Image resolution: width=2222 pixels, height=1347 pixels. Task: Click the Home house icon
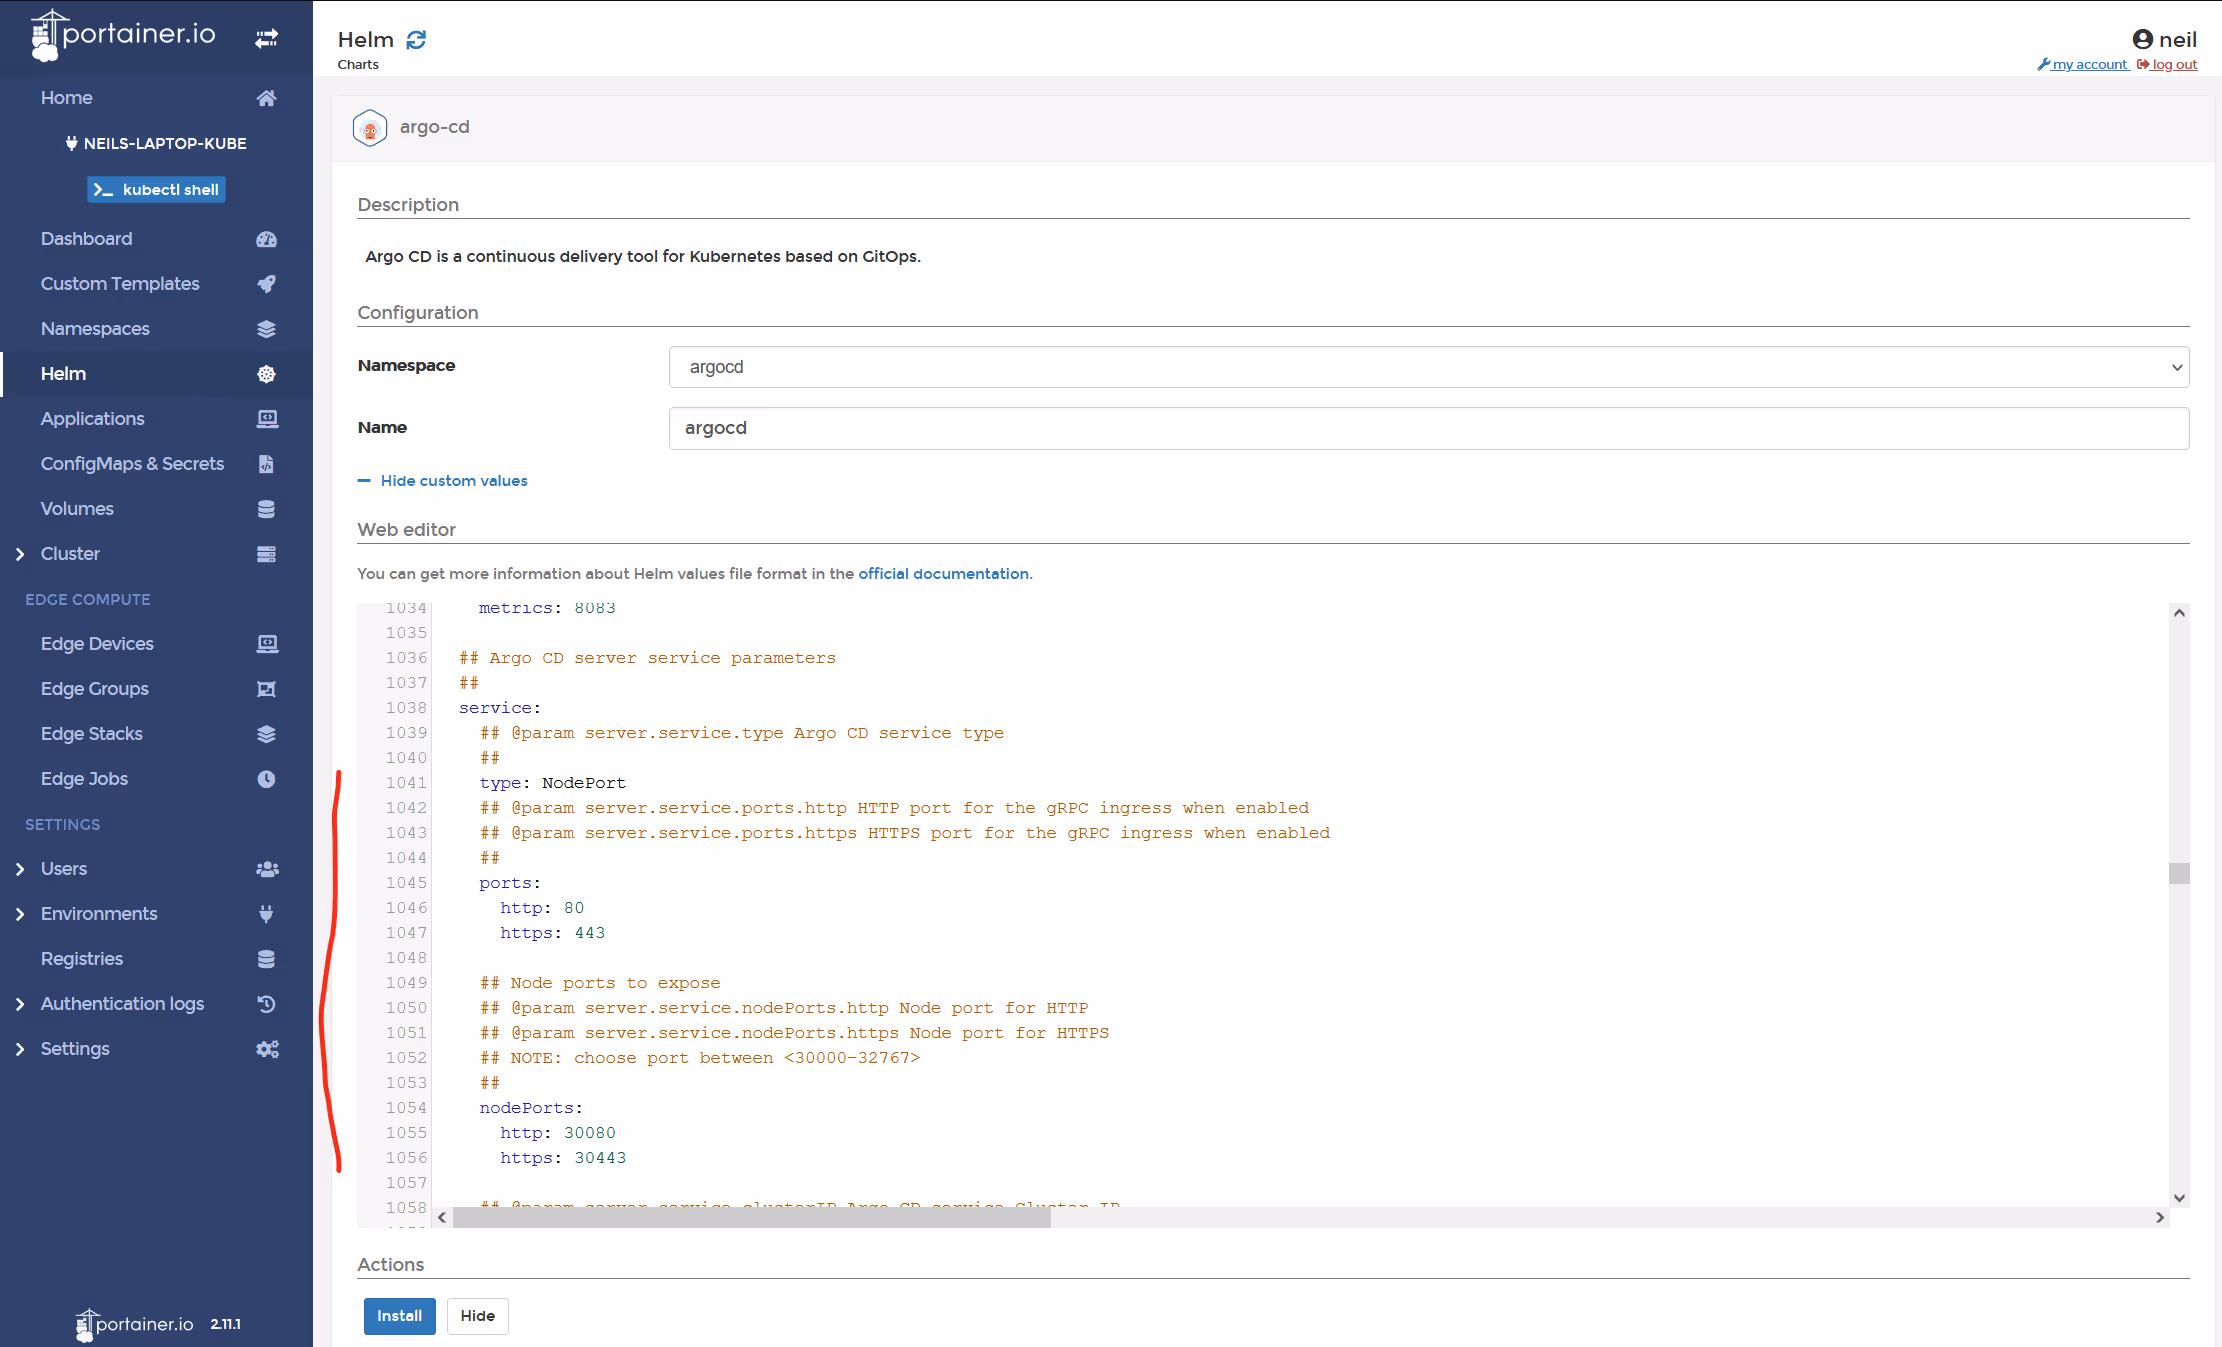266,98
